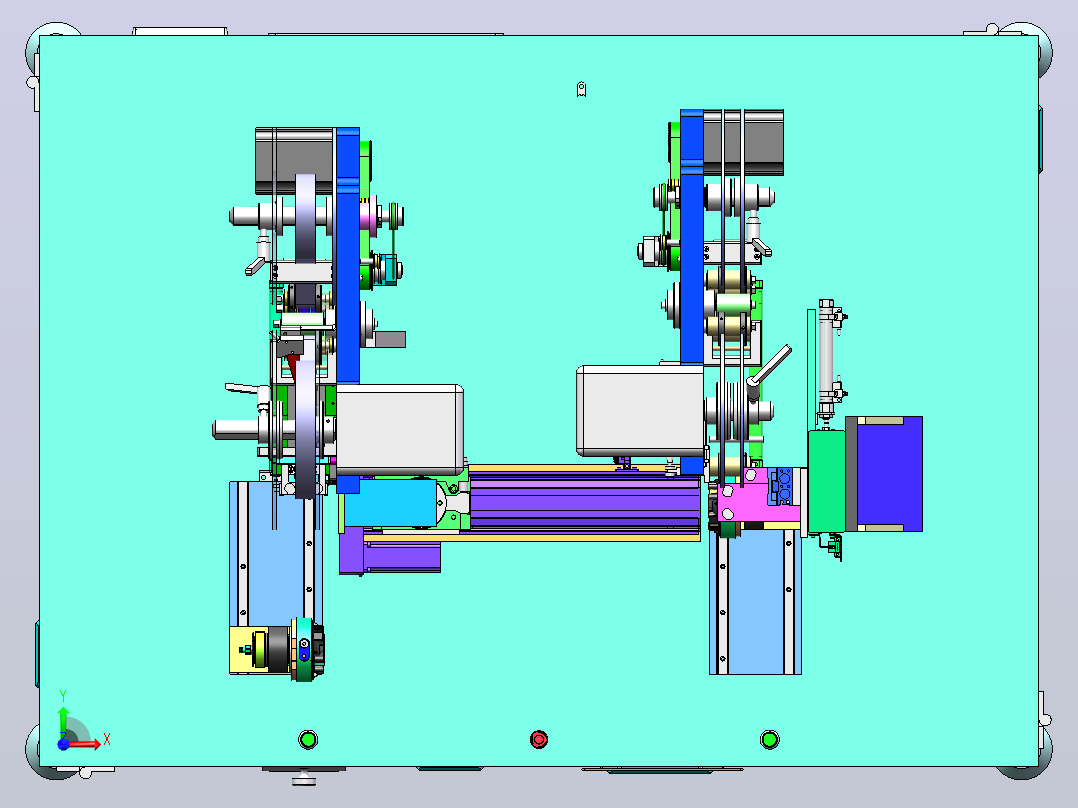
Task: Pick the upper large pulley wheel on left
Action: (305, 218)
